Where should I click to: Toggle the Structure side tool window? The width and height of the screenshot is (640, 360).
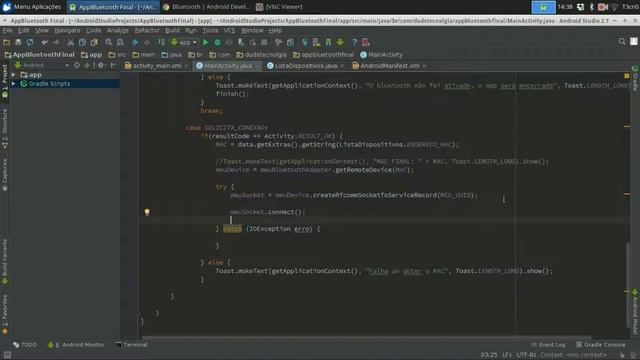point(5,129)
